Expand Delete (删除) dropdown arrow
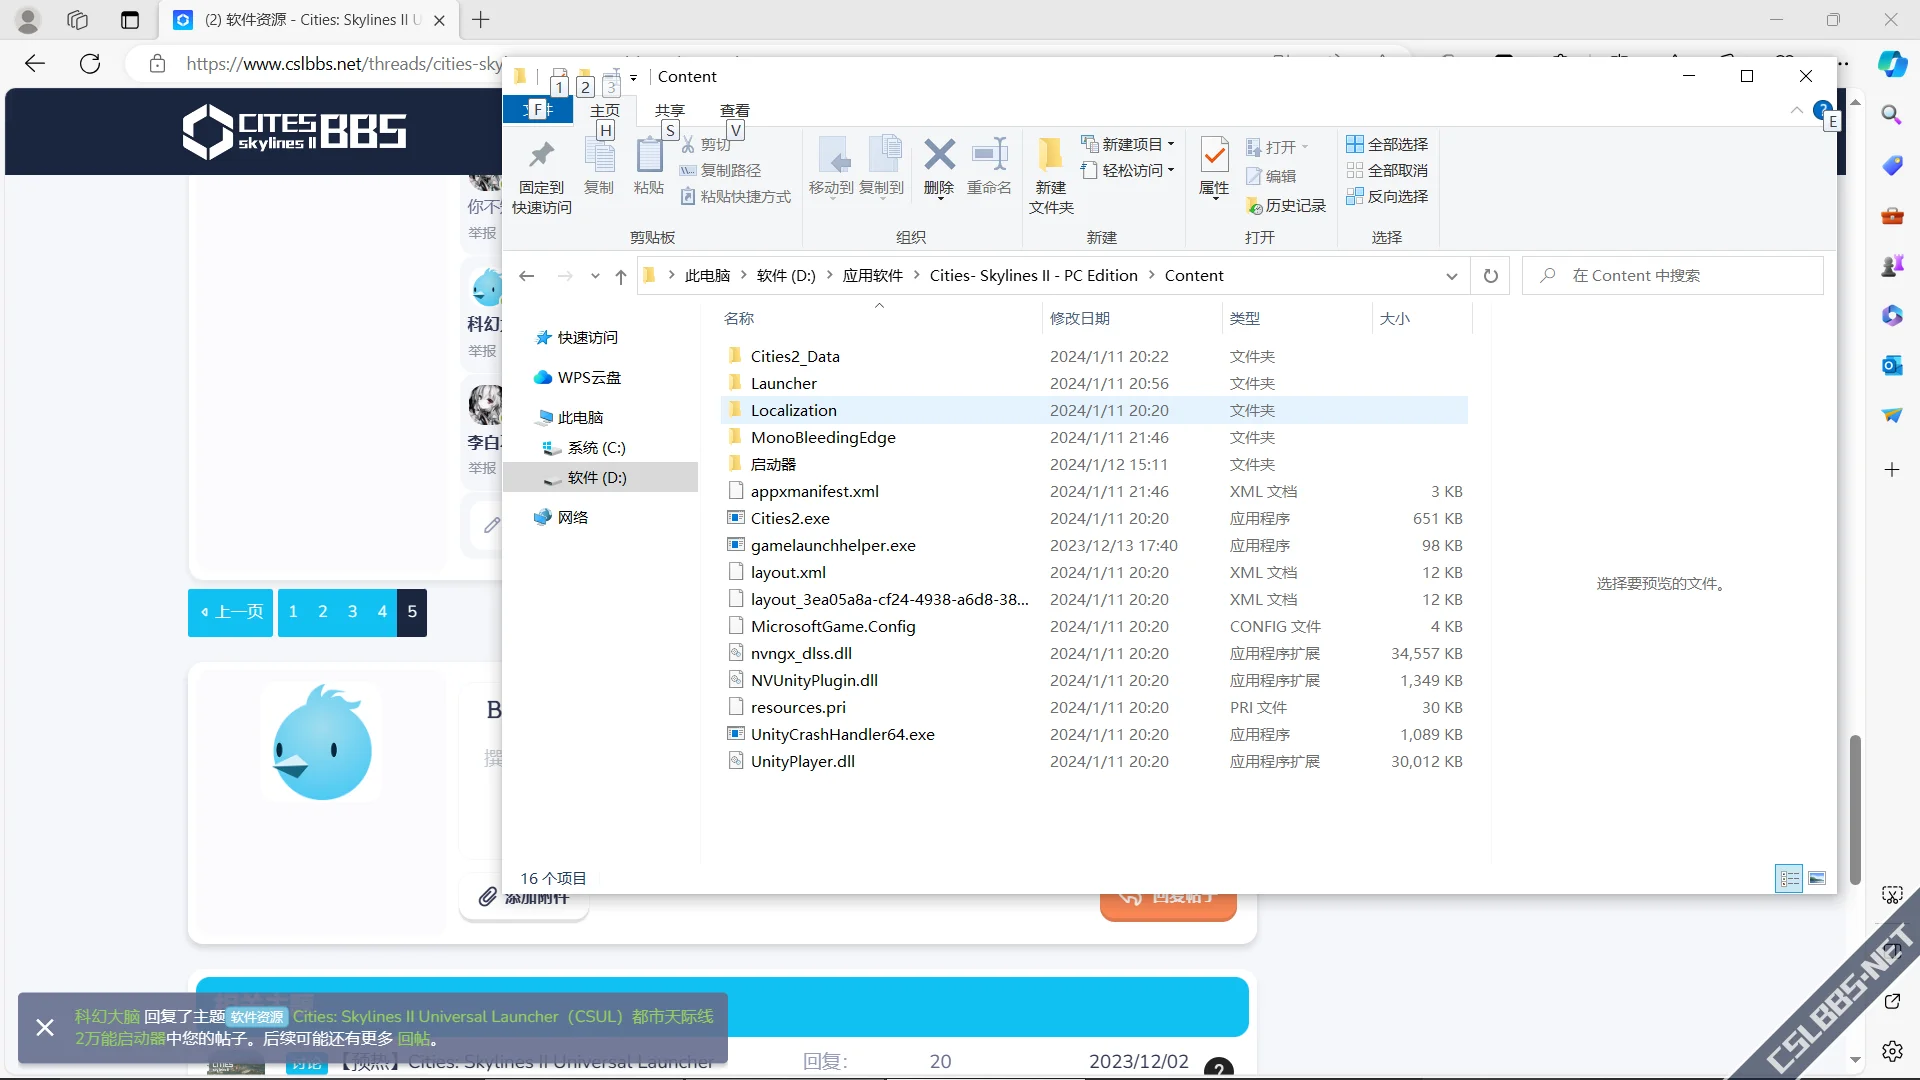 pos(939,199)
